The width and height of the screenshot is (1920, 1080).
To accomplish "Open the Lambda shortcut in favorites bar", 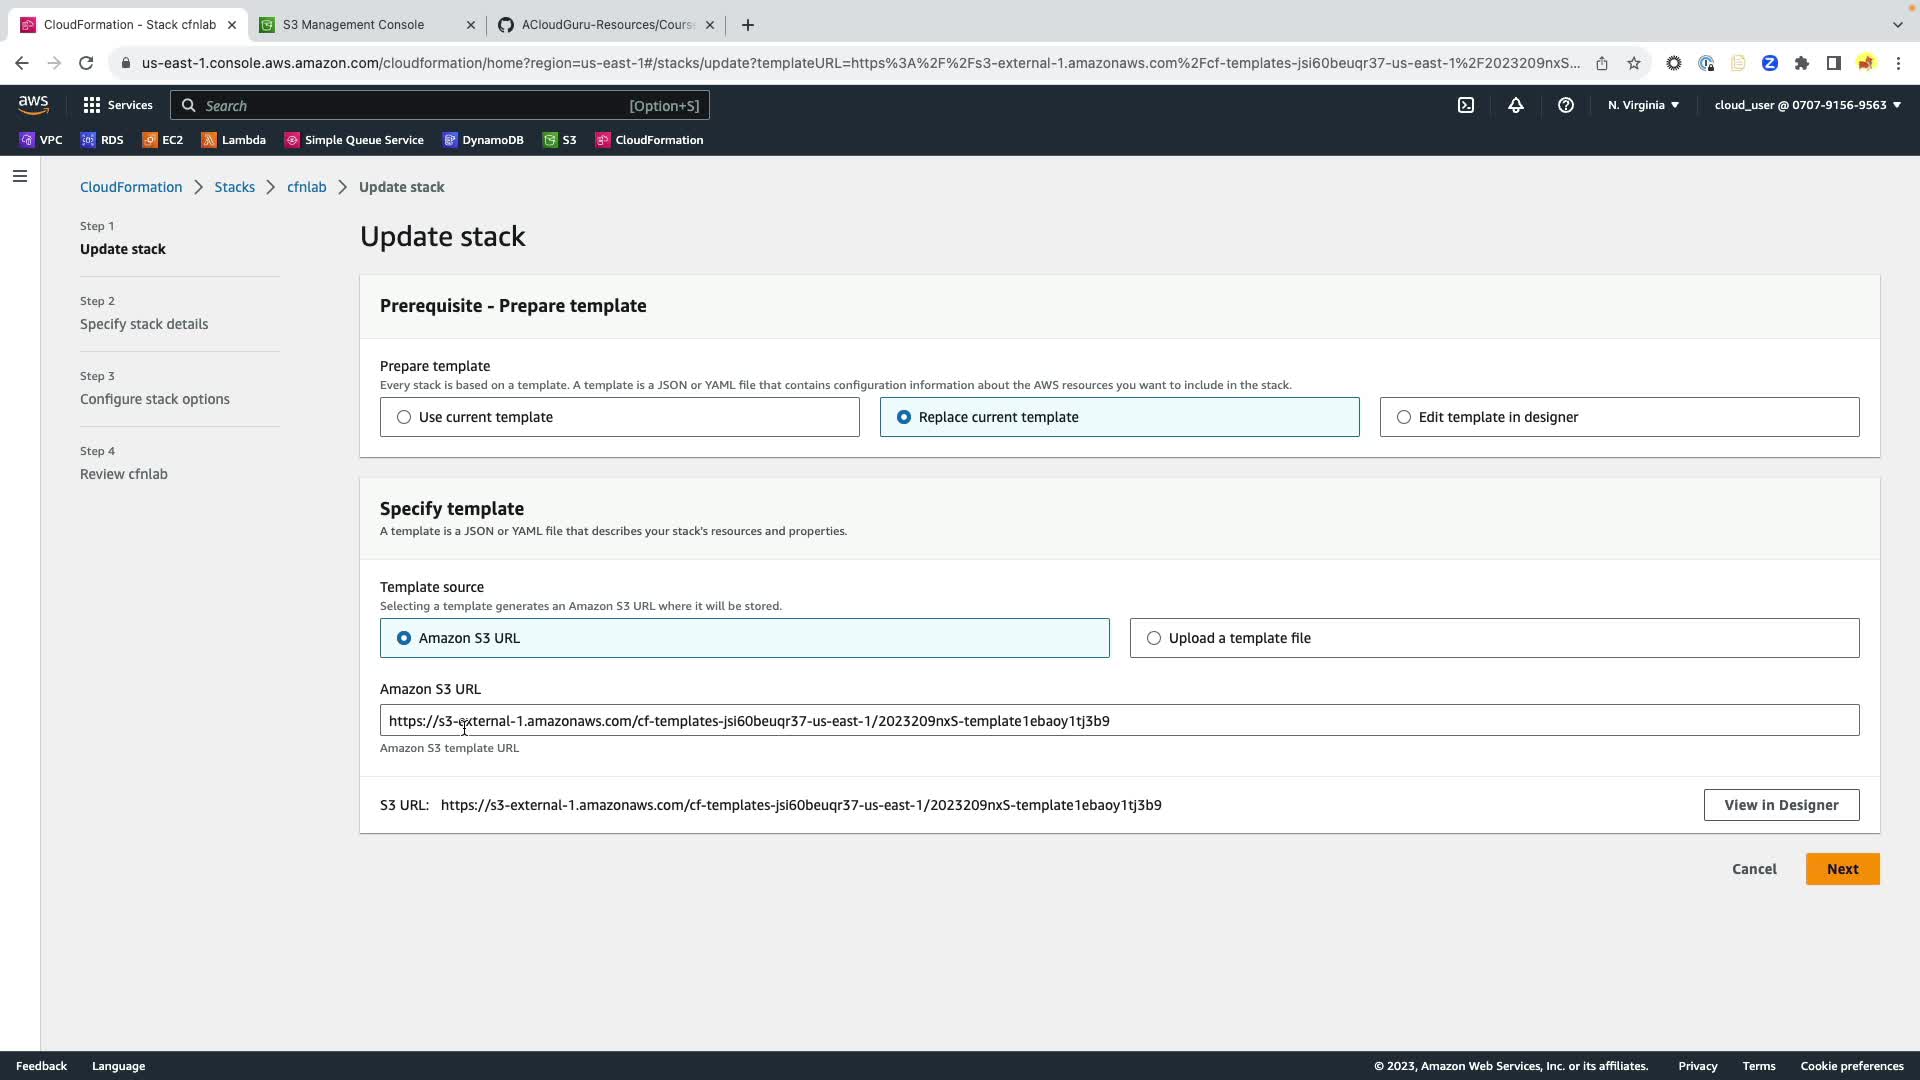I will 234,140.
